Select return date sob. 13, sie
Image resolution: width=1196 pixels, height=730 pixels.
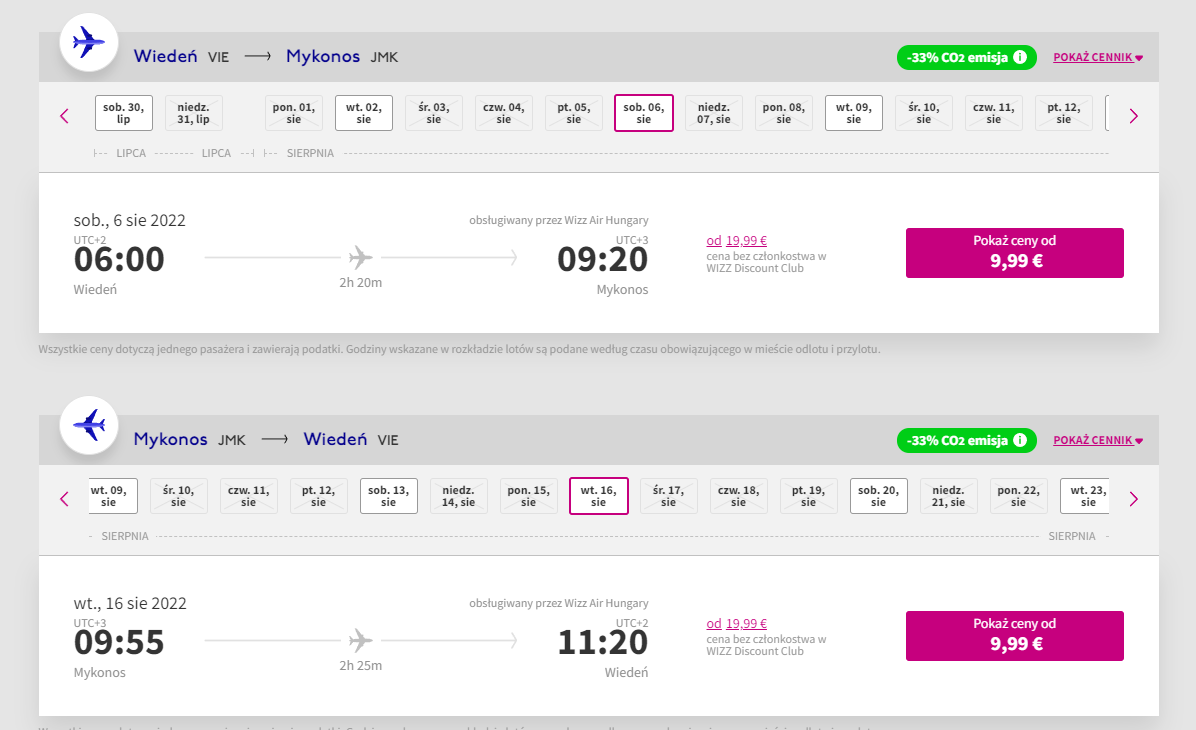click(388, 496)
